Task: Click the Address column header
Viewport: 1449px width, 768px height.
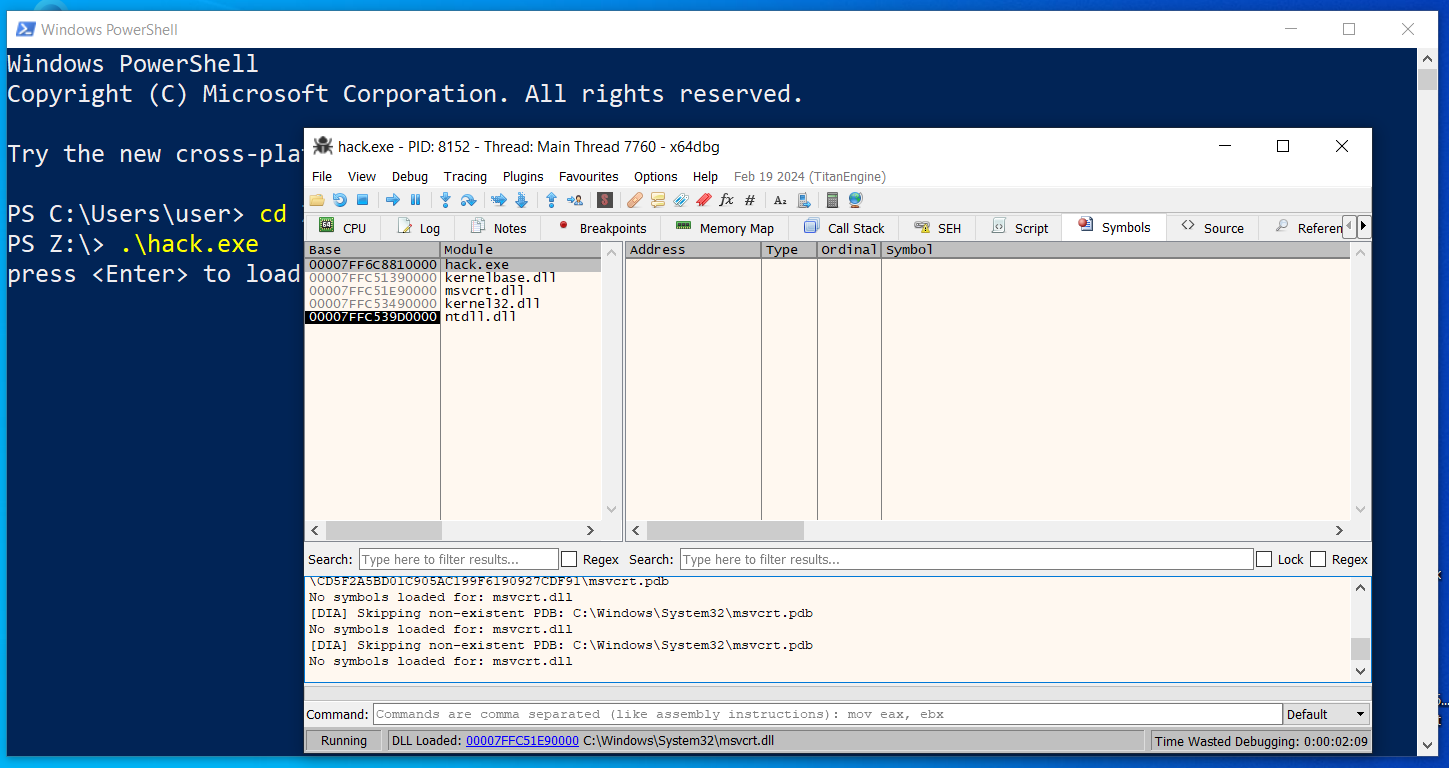Action: click(x=693, y=250)
